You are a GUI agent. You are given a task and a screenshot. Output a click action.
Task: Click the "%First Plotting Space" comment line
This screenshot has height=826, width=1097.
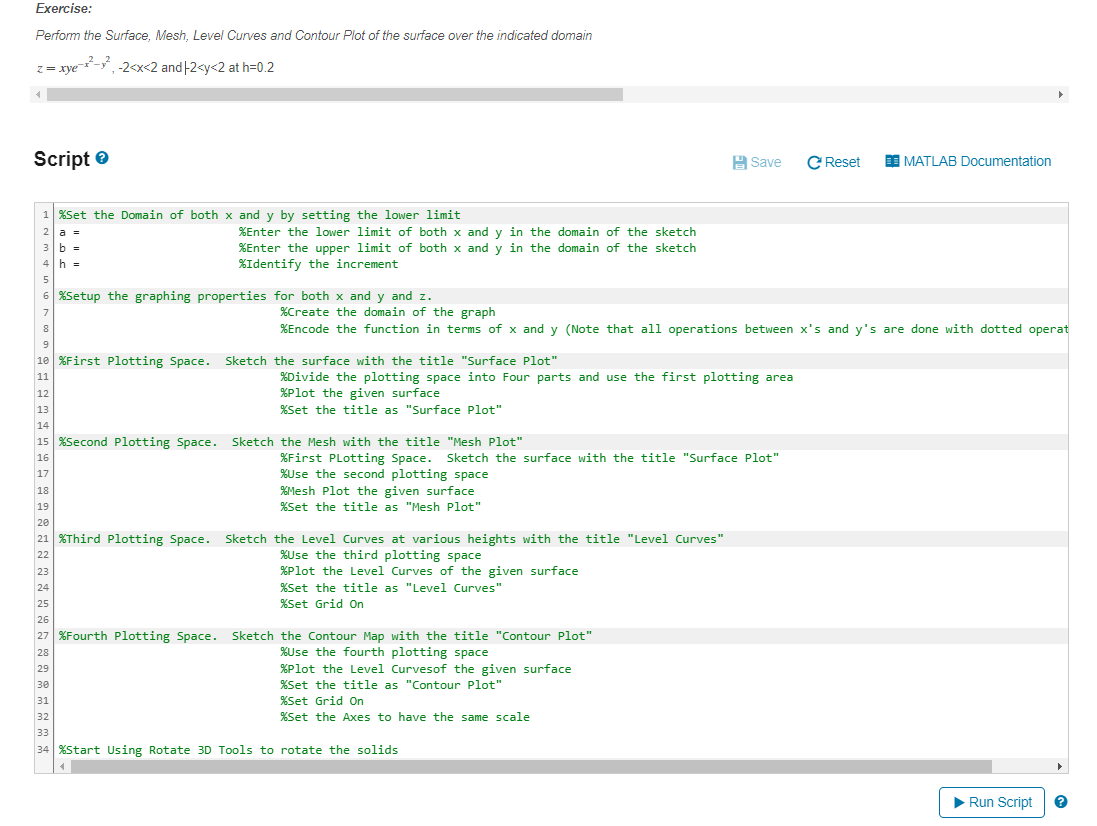[x=309, y=361]
